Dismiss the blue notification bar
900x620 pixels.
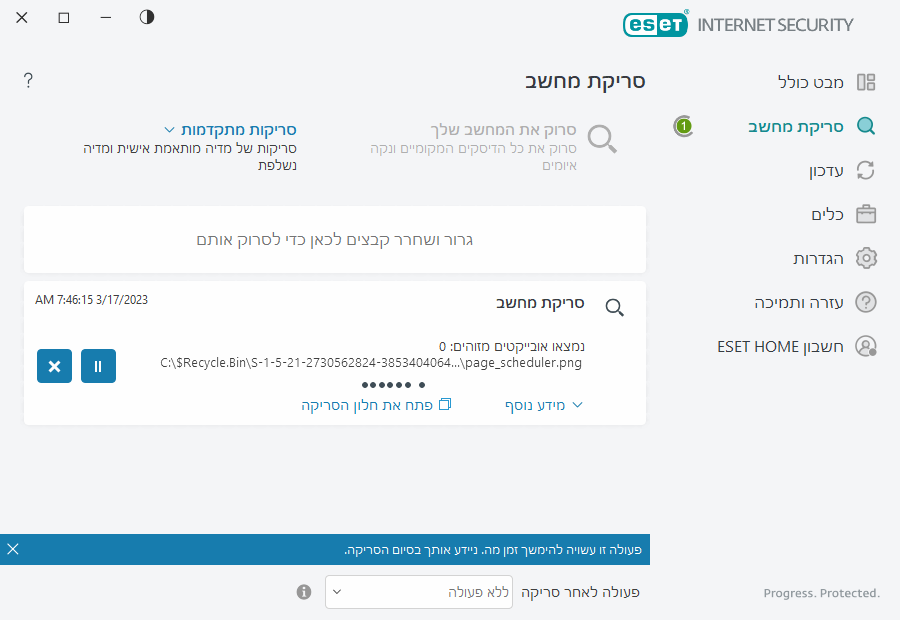[x=12, y=549]
